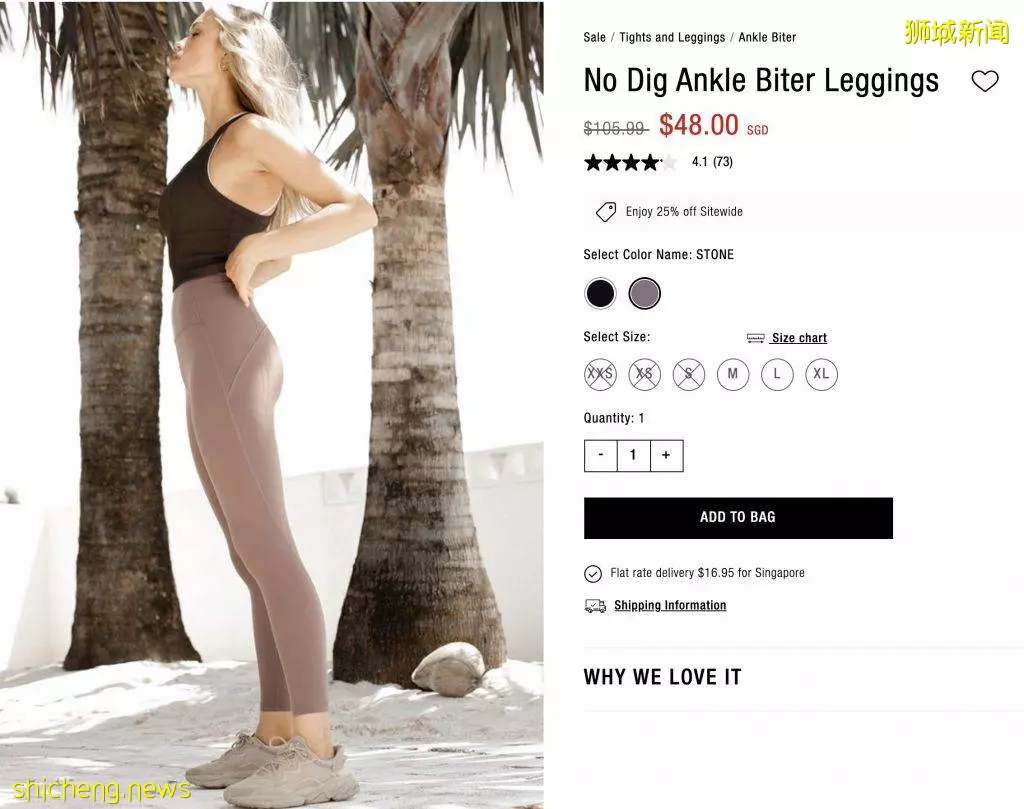
Task: Open the Sale breadcrumb
Action: tap(594, 37)
